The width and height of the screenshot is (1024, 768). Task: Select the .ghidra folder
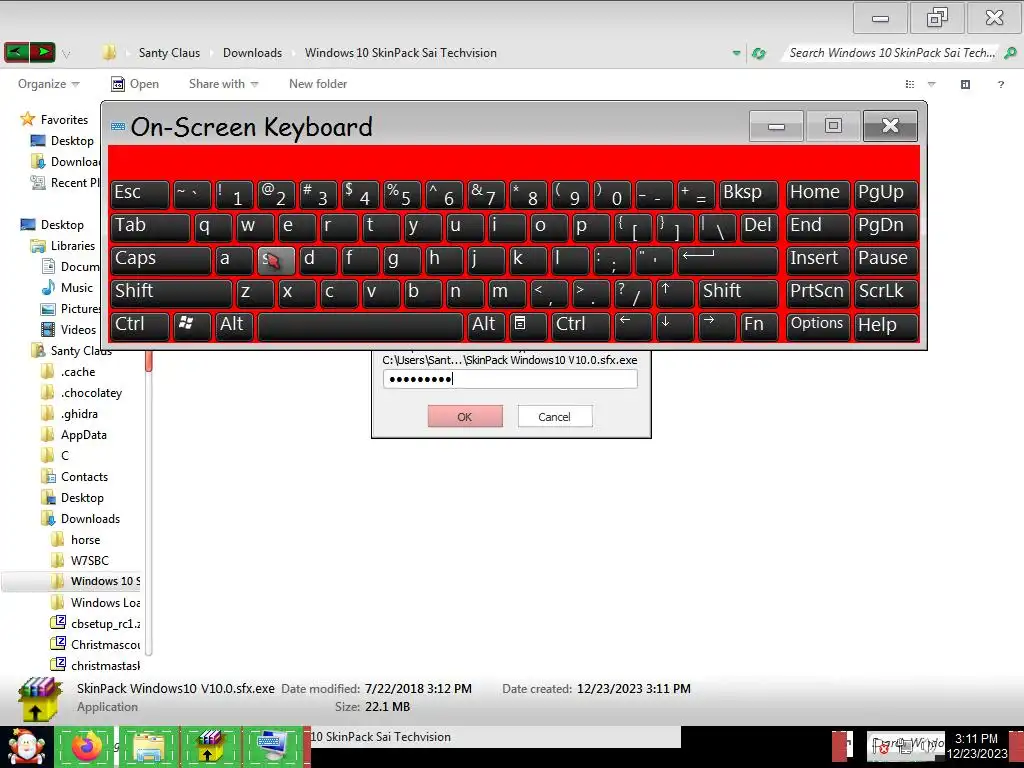(79, 413)
